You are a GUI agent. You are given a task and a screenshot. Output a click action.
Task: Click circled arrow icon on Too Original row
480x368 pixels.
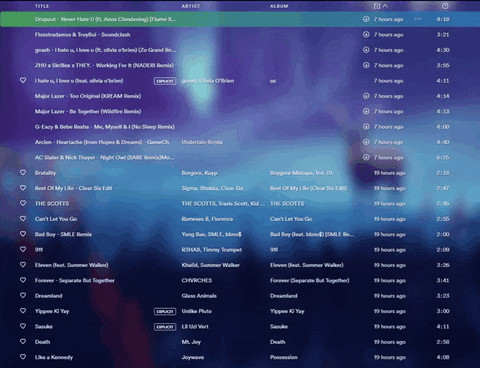pyautogui.click(x=366, y=96)
